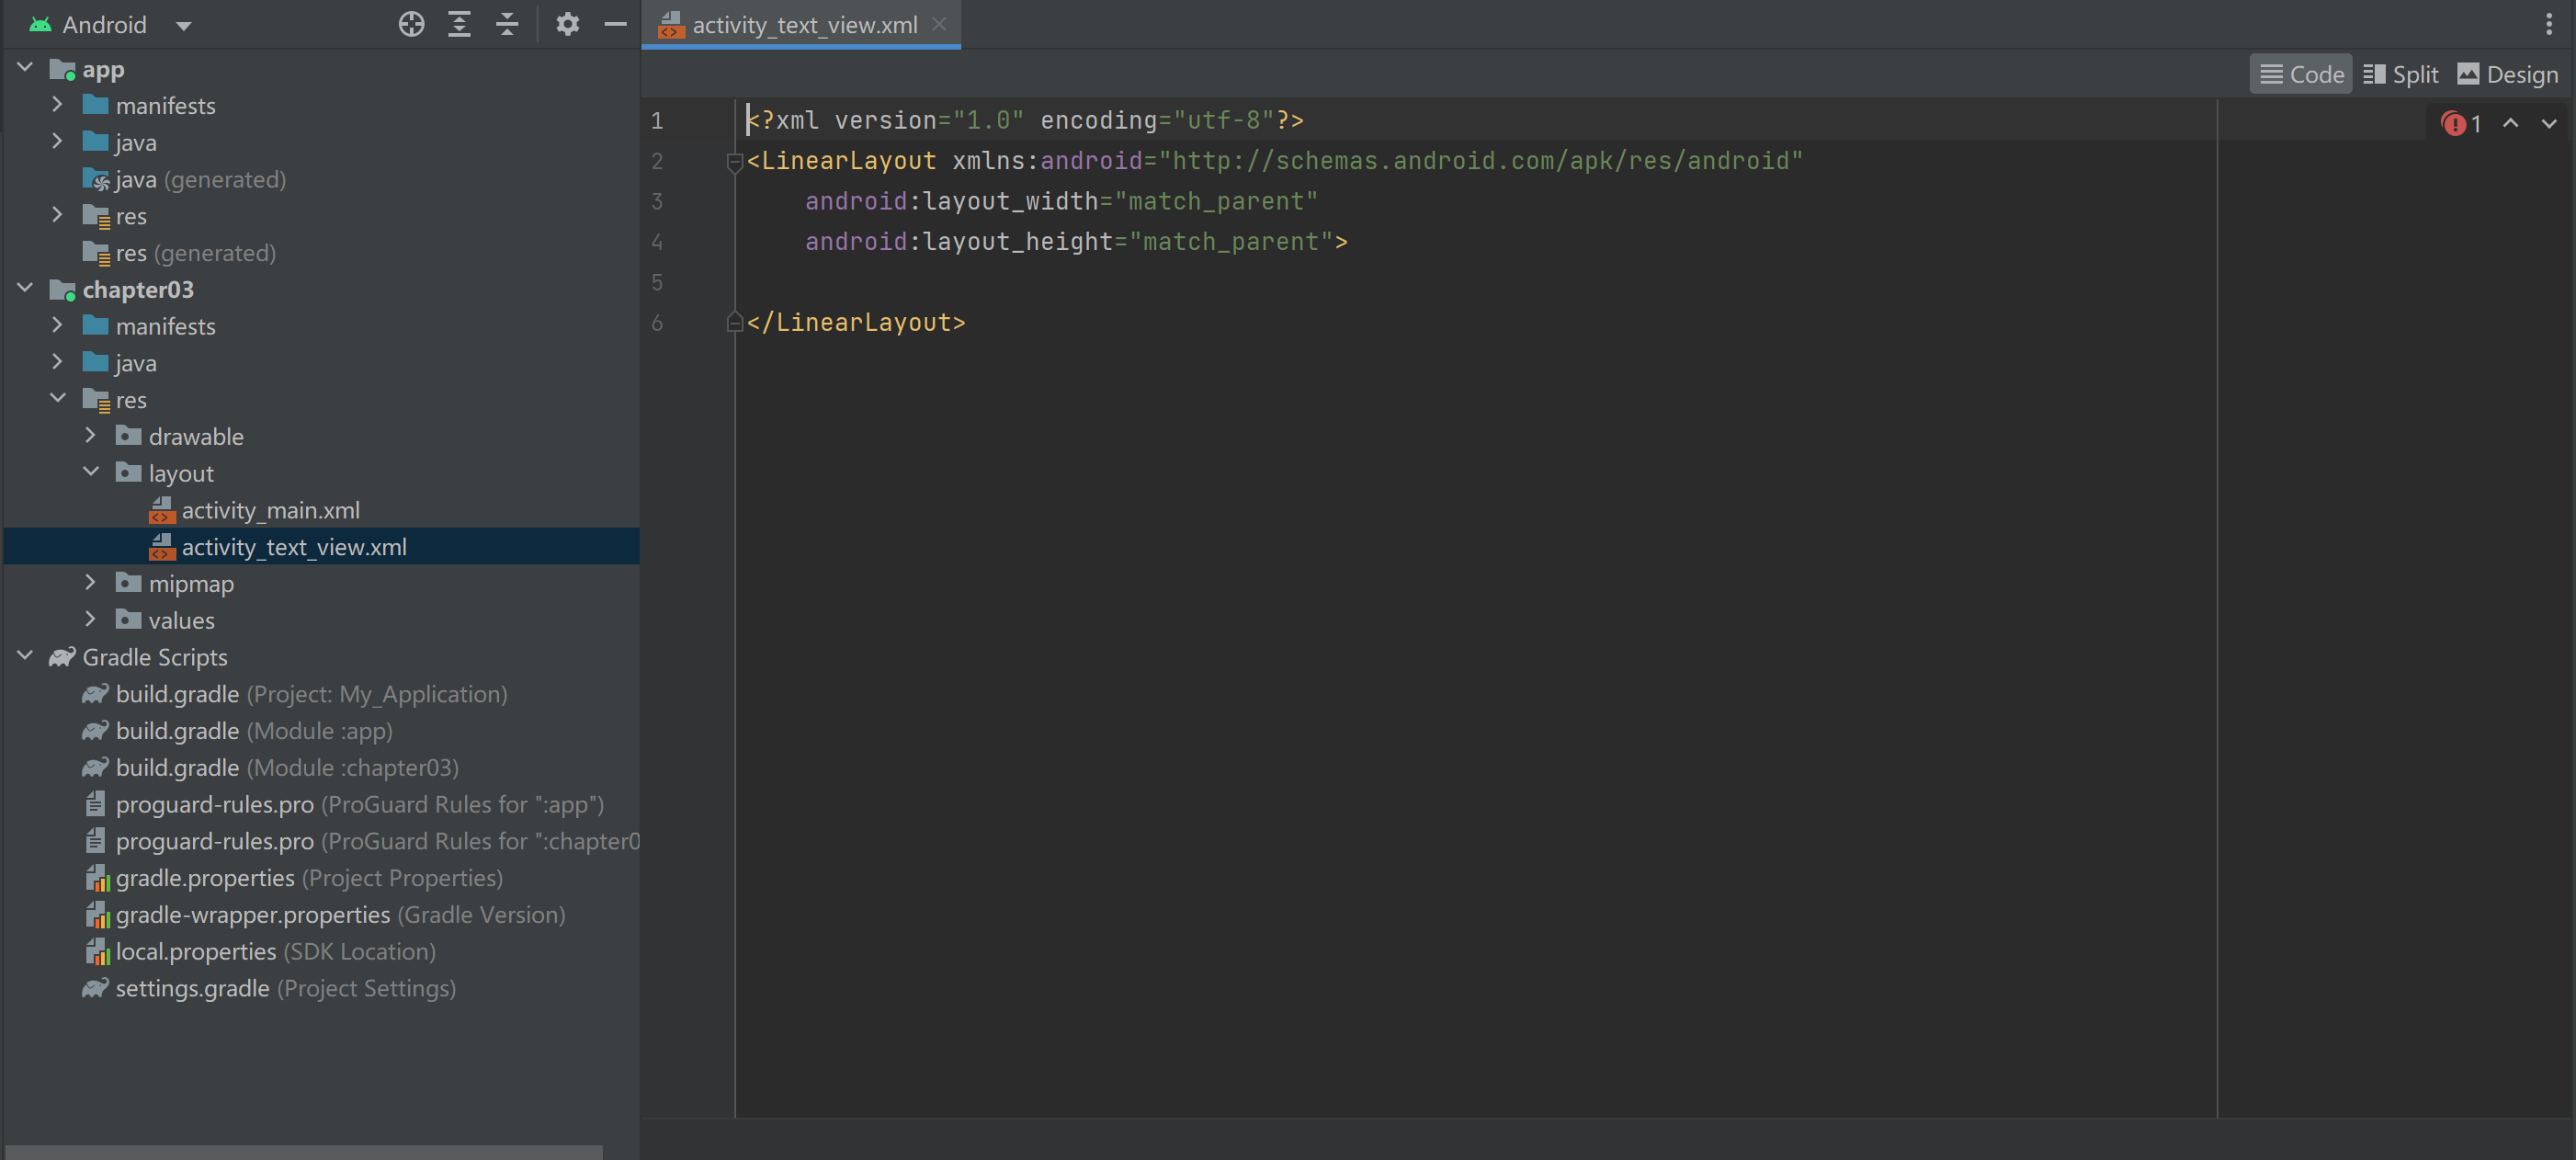Image resolution: width=2576 pixels, height=1160 pixels.
Task: Click activity_main.xml layout file icon
Action: pyautogui.click(x=161, y=510)
